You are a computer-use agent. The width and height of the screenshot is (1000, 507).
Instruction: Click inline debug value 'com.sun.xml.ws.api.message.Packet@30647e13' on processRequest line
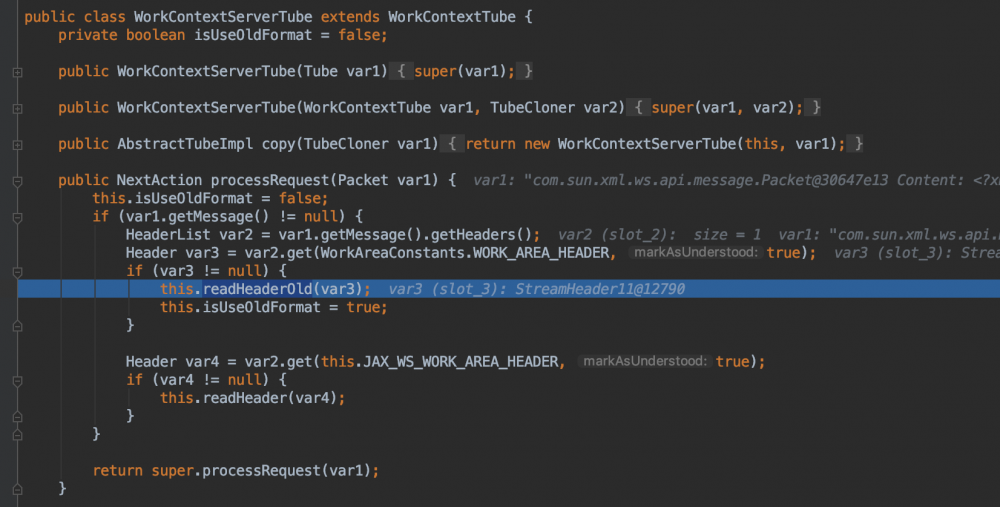710,180
